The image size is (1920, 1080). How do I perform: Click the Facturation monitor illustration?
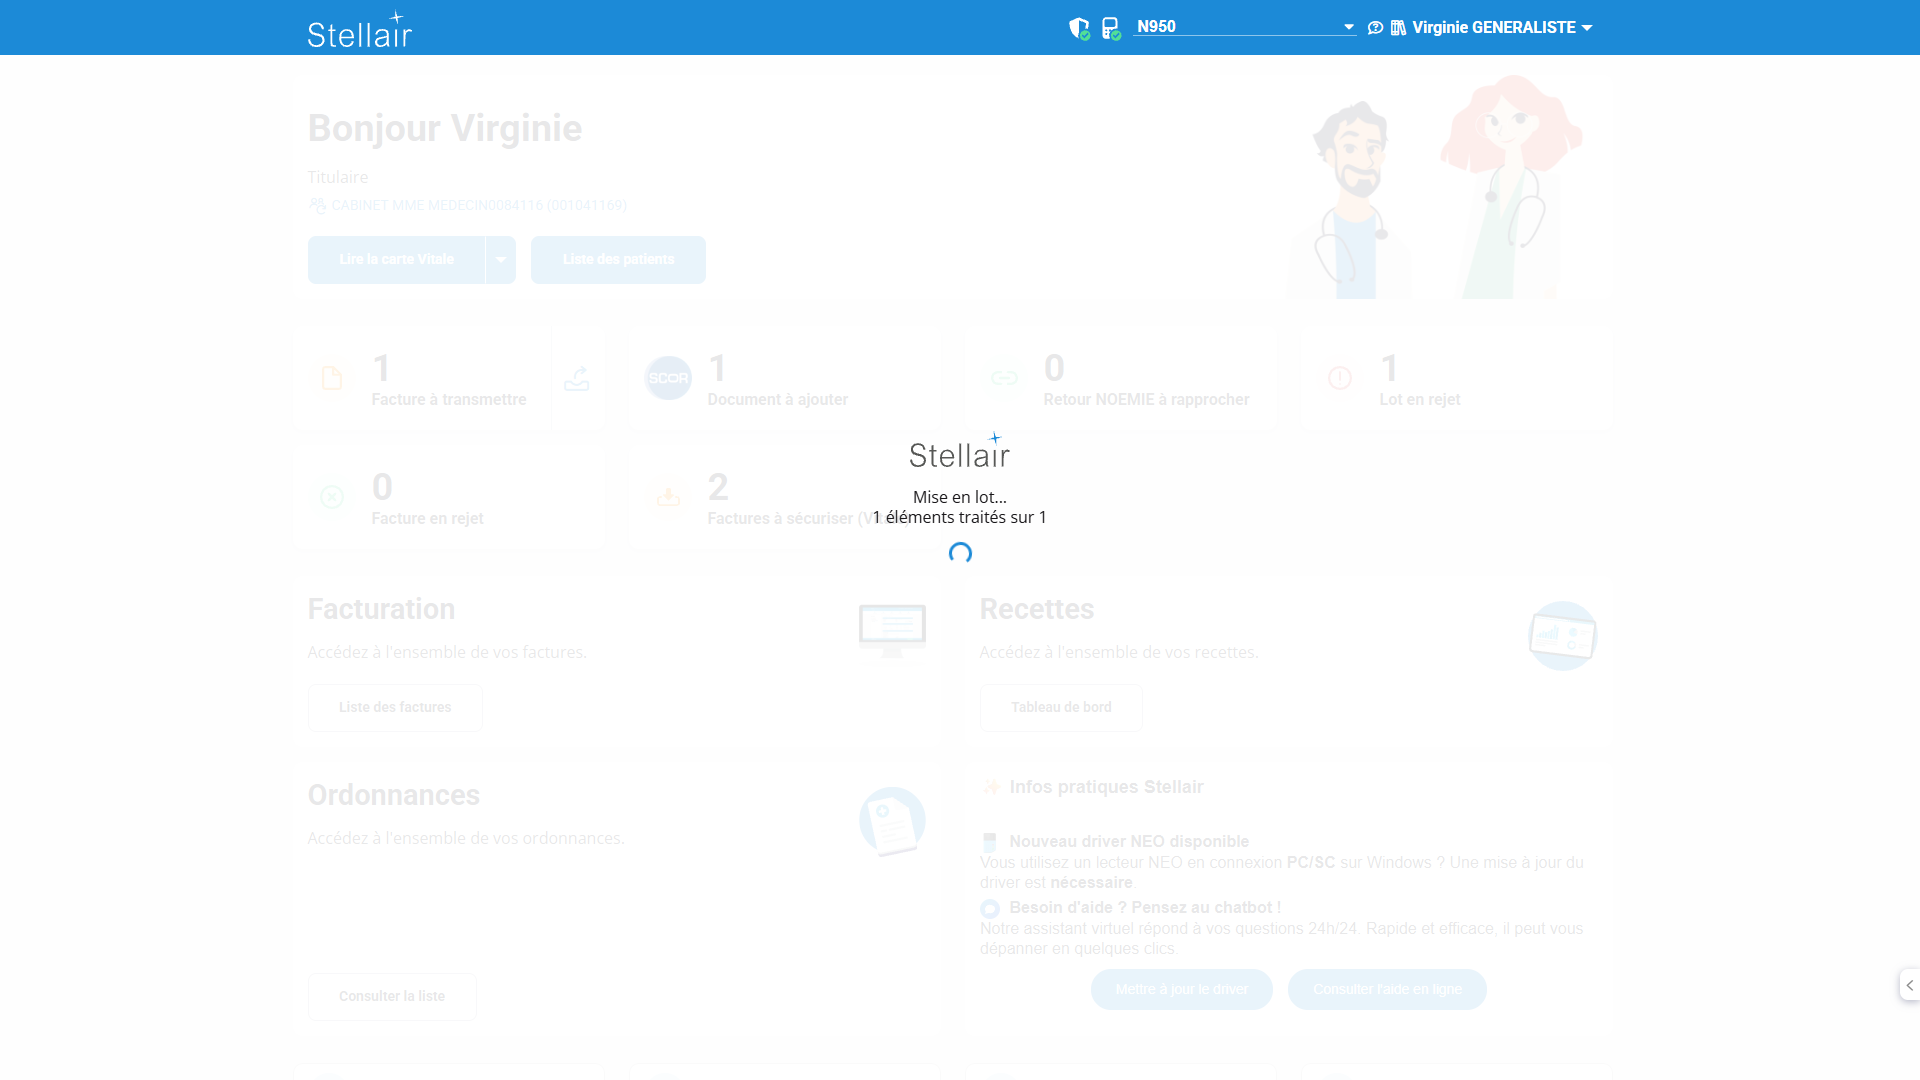pos(892,634)
